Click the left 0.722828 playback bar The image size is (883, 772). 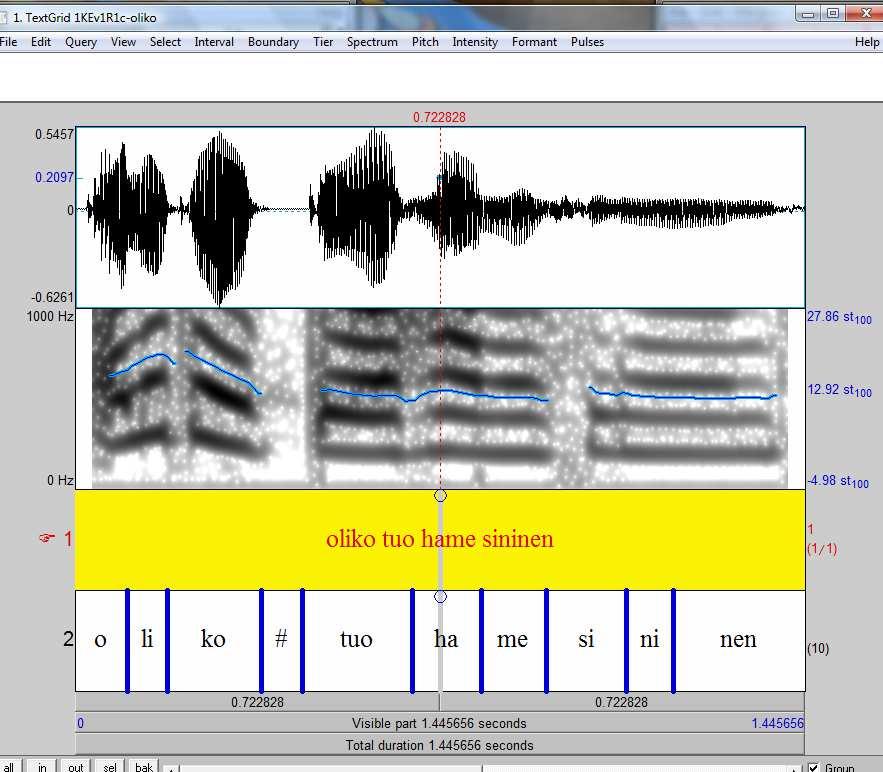coord(257,702)
